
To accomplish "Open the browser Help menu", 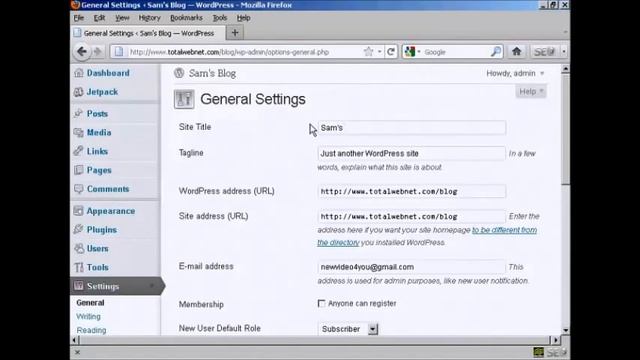I will 243,18.
